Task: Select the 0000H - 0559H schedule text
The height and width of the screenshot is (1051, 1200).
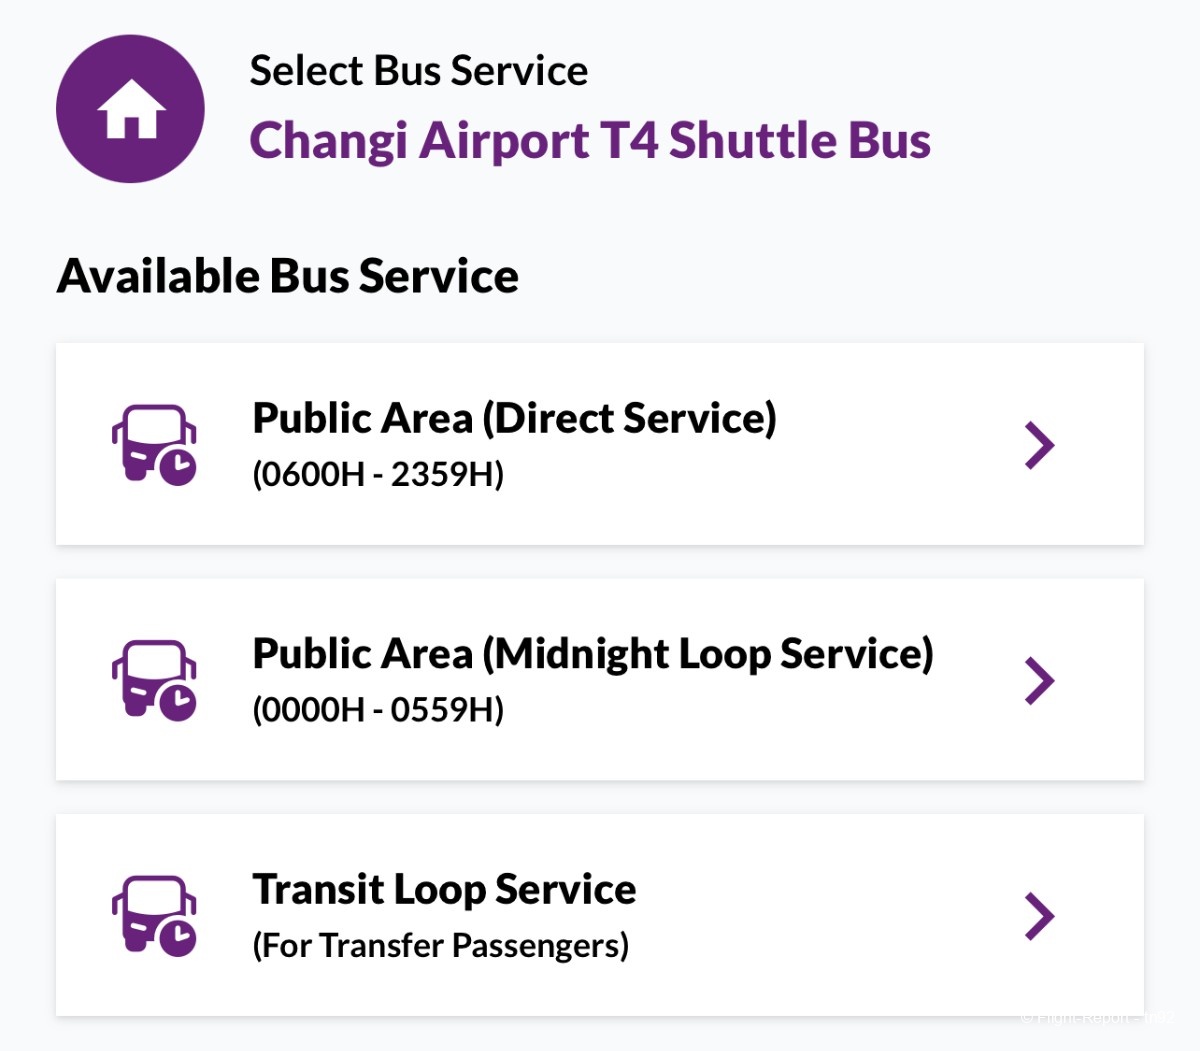Action: click(x=378, y=710)
